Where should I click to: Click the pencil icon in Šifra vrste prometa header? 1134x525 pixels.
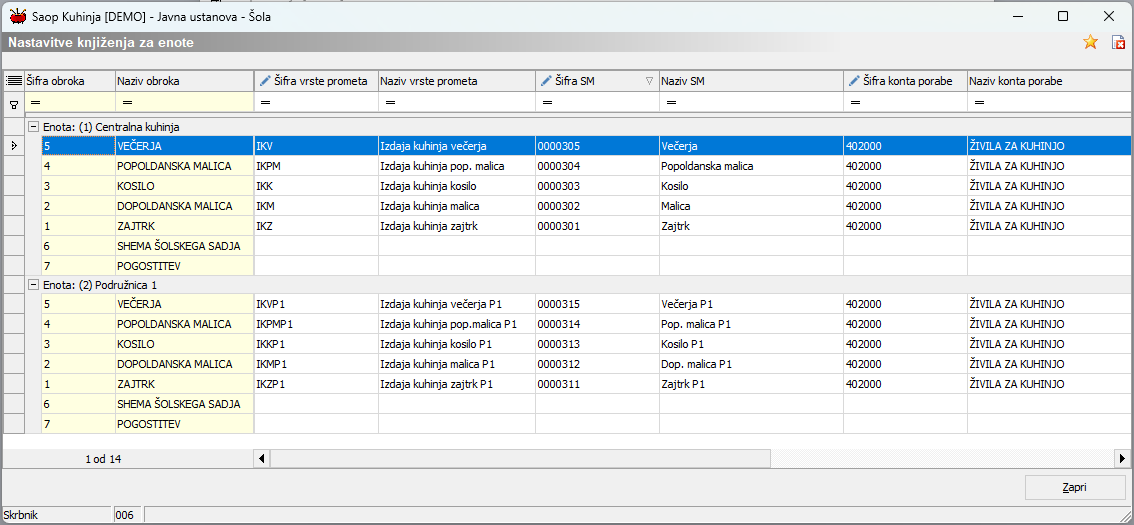(265, 81)
